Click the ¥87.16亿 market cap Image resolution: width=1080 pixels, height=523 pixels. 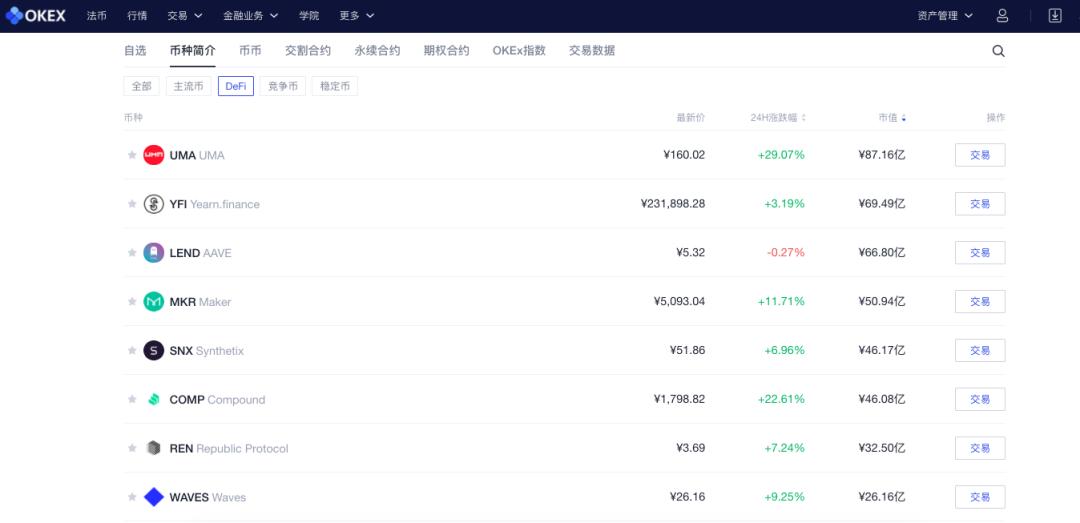coord(882,155)
